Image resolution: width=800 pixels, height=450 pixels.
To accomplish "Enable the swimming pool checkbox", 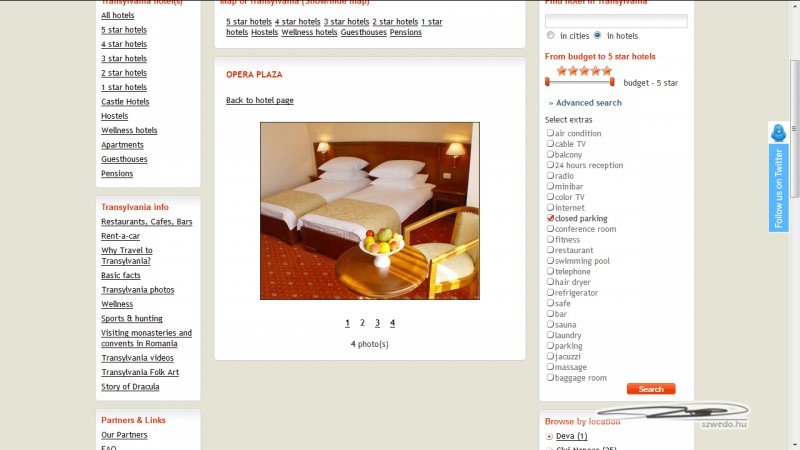I will tap(550, 260).
